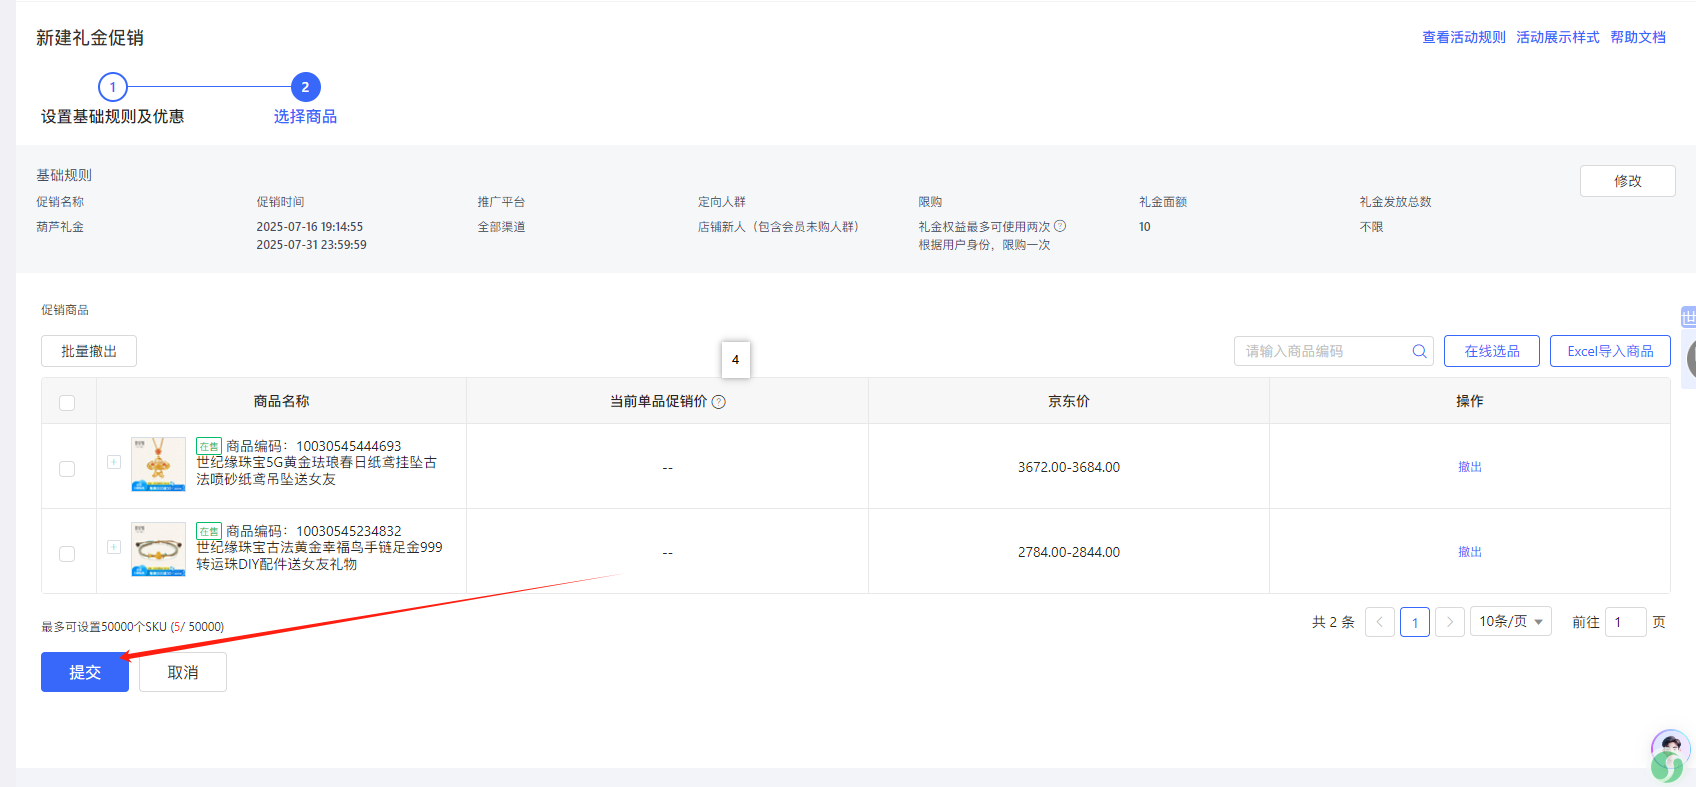Open the 10条/页 page size dropdown
Image resolution: width=1696 pixels, height=787 pixels.
tap(1510, 622)
